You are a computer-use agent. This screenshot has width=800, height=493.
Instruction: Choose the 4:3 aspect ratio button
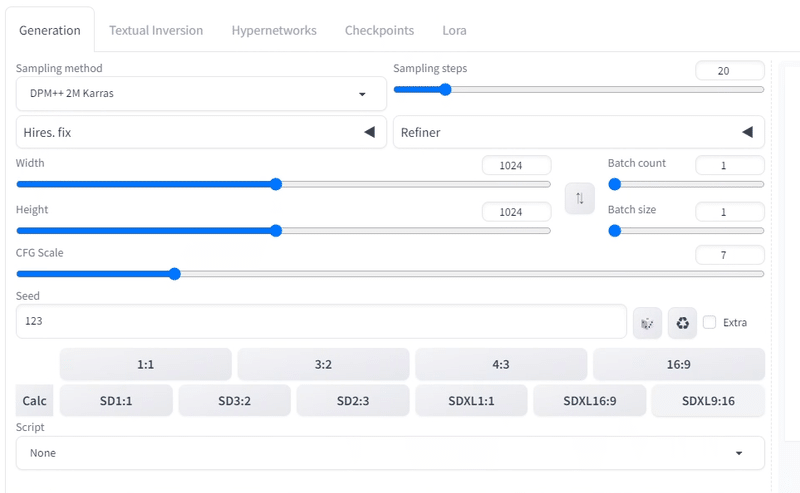(501, 364)
